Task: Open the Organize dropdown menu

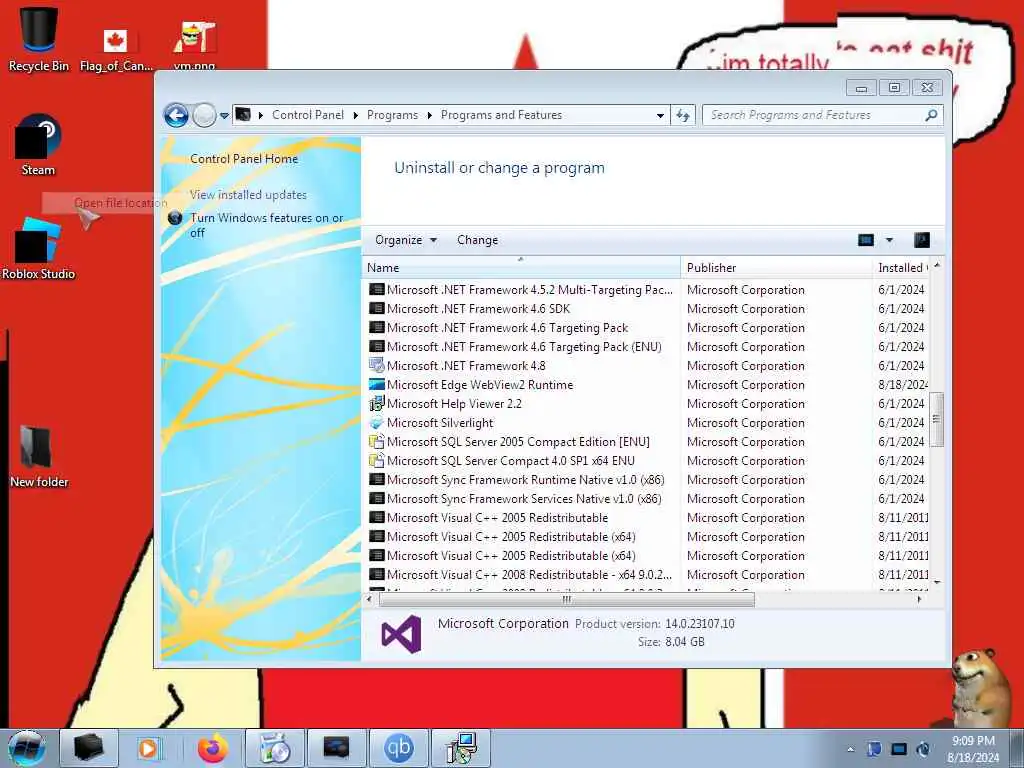Action: point(406,240)
